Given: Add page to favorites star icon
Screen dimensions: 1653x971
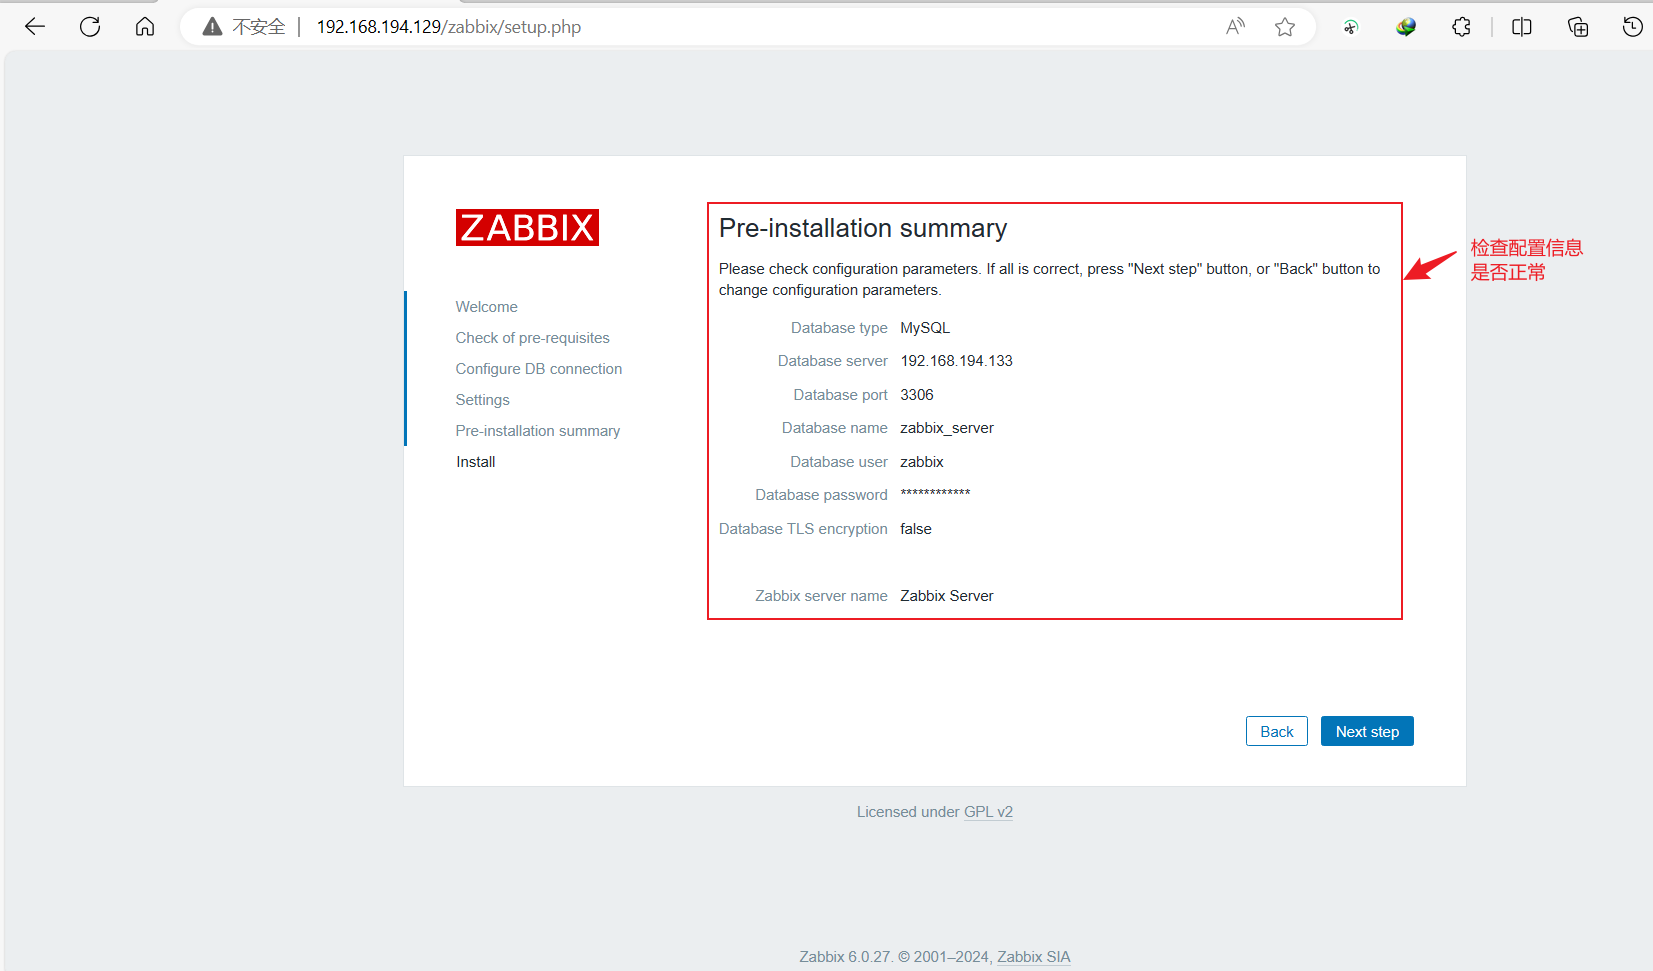Looking at the screenshot, I should pos(1285,27).
